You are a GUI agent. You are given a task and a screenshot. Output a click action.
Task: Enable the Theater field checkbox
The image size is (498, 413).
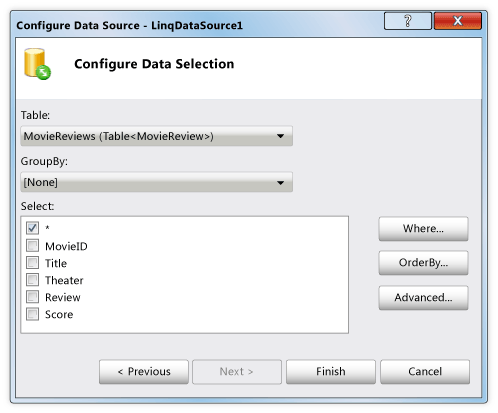[x=32, y=280]
